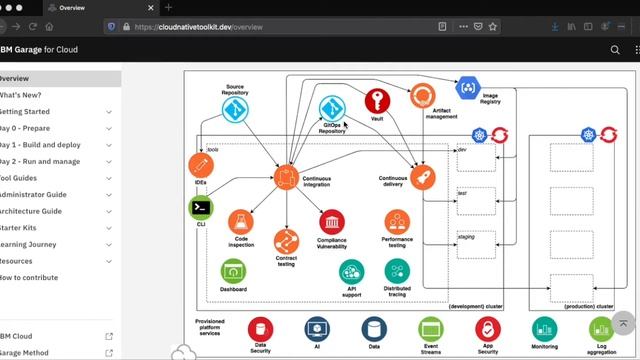Click the Log aggregation icon
640x360 pixels.
click(601, 329)
